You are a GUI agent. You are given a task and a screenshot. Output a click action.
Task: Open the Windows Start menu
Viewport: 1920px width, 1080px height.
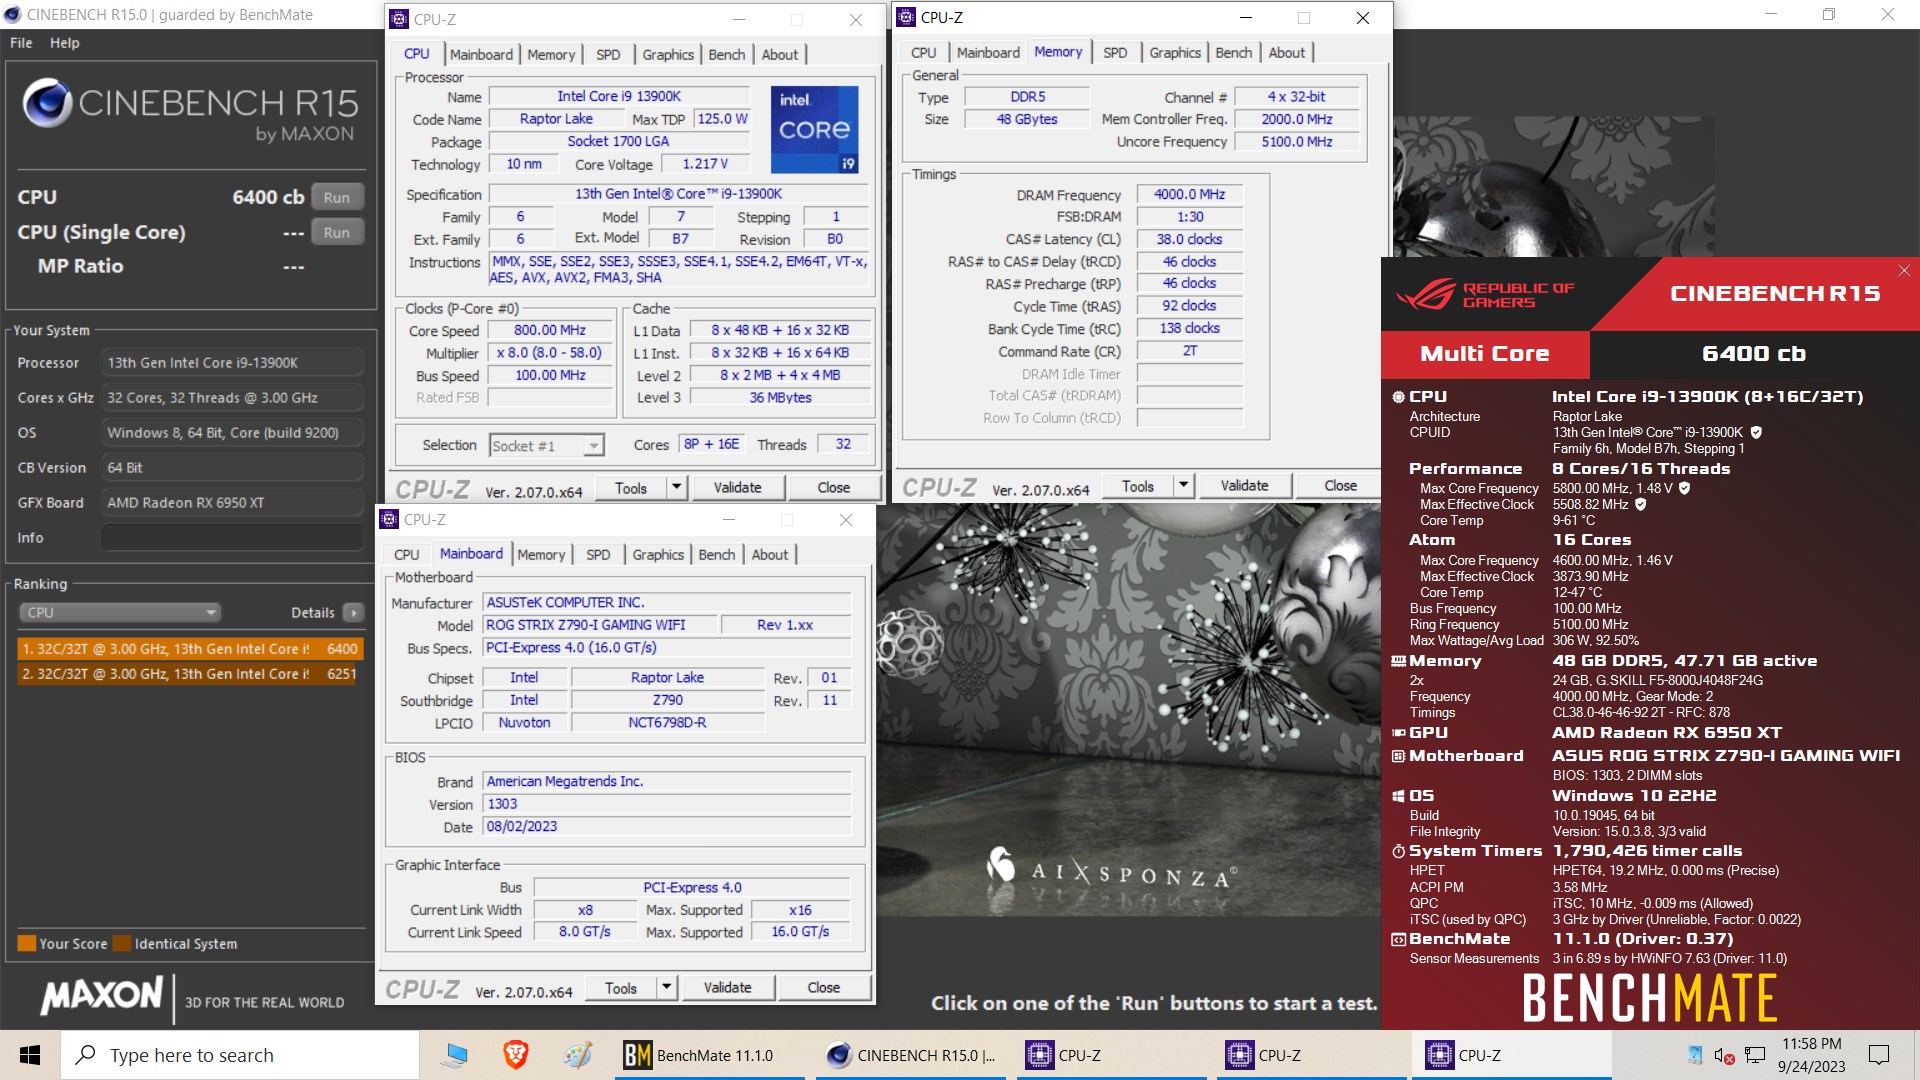(x=30, y=1055)
